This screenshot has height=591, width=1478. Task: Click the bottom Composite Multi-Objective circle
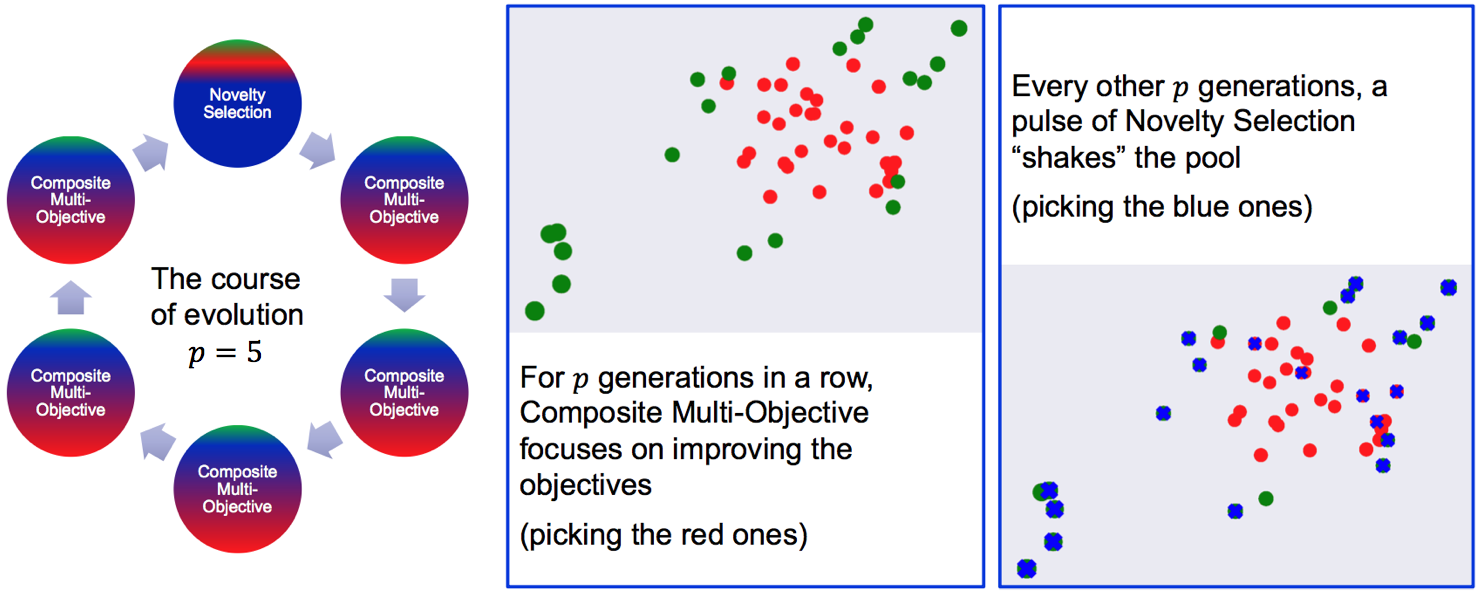[237, 488]
